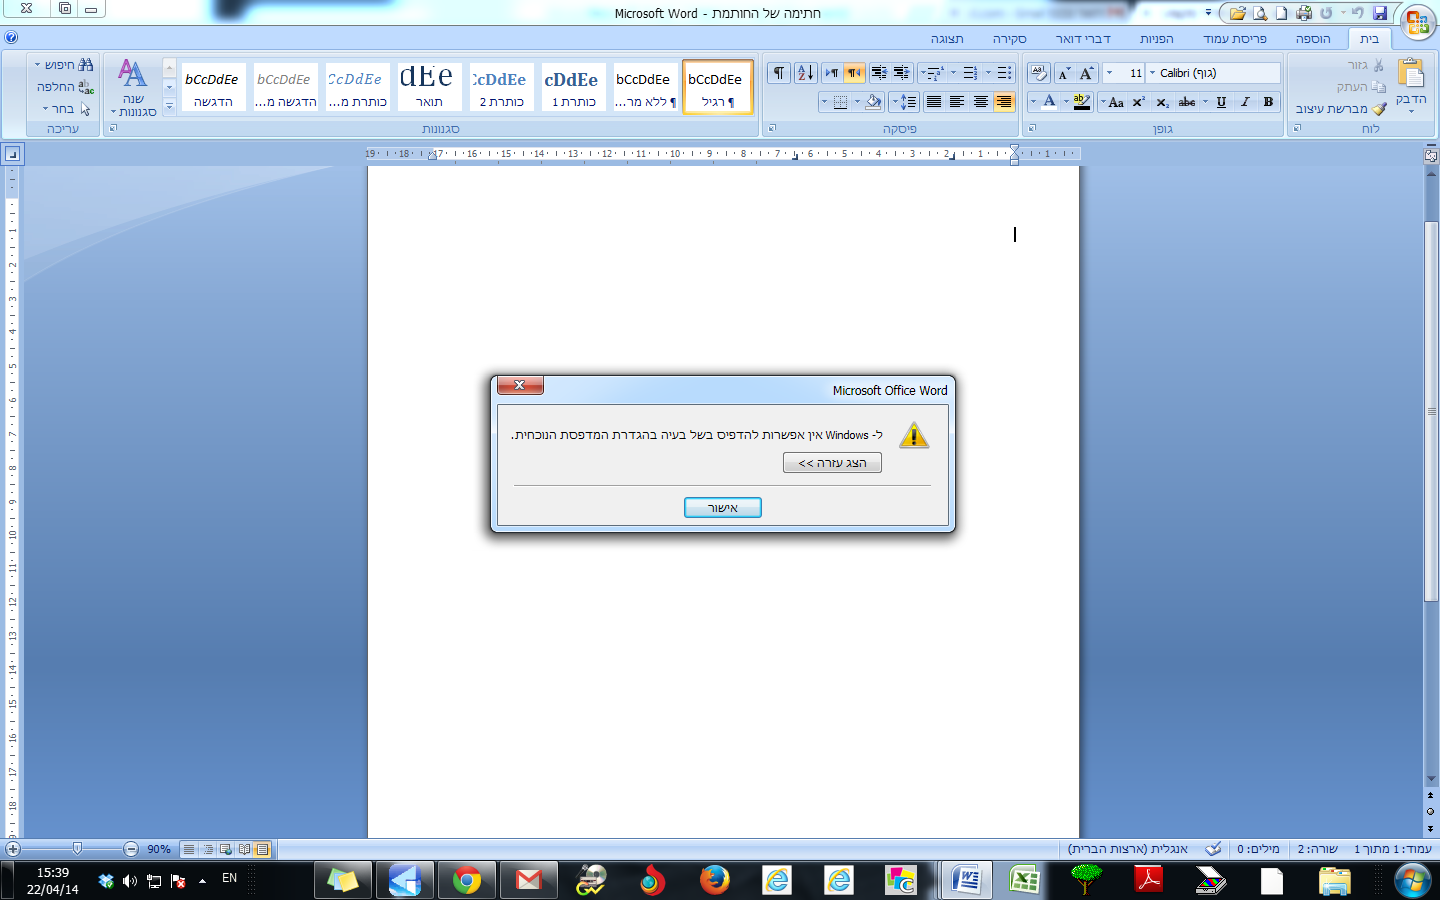Apply the Title (תואר) style

tap(429, 87)
